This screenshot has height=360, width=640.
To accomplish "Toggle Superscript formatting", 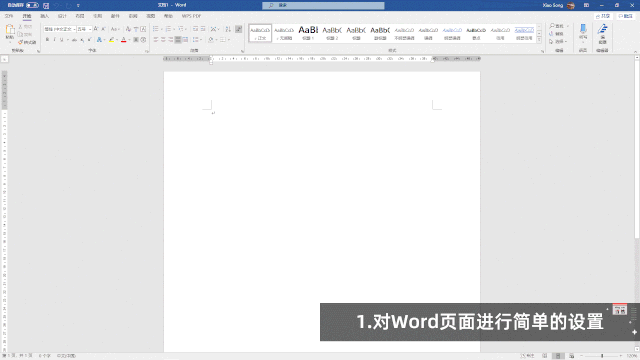I will point(89,40).
